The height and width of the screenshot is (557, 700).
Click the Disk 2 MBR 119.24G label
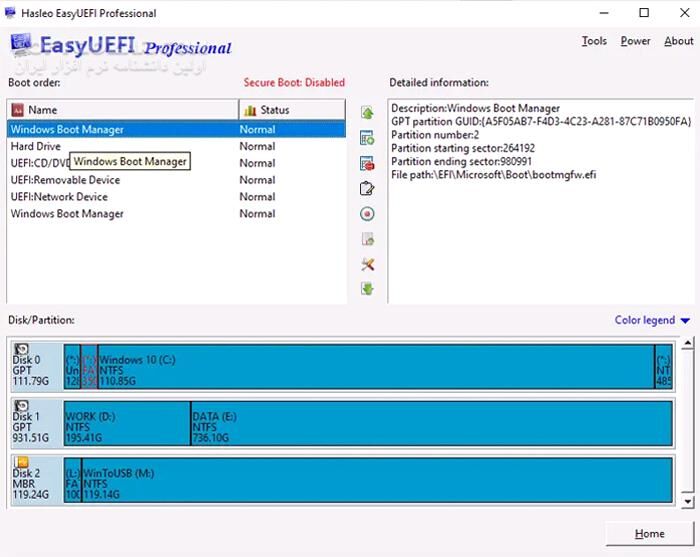click(x=30, y=484)
